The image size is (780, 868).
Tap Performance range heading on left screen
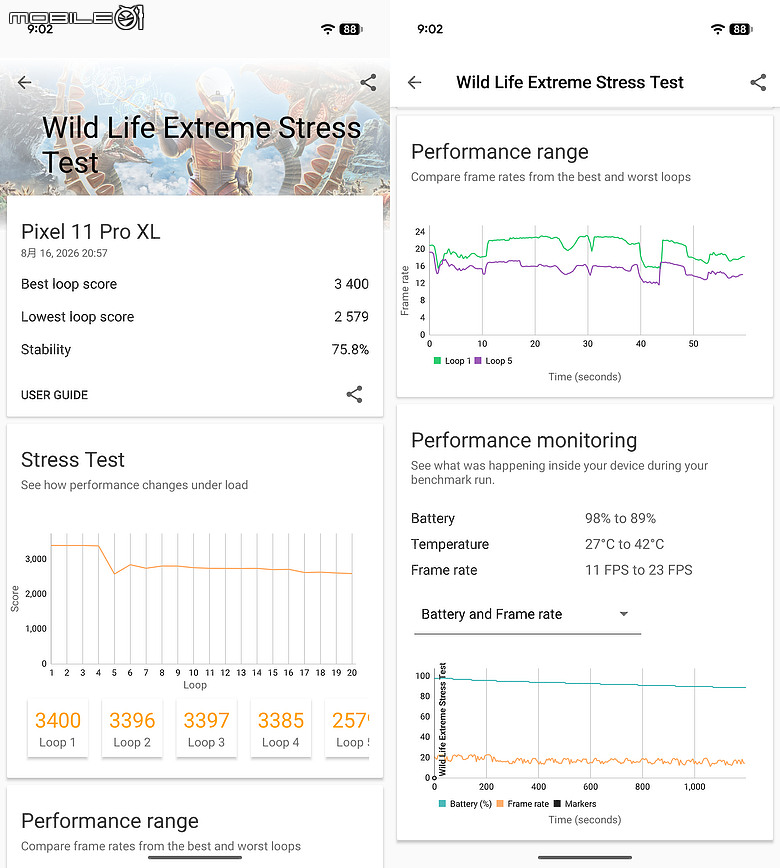(110, 821)
